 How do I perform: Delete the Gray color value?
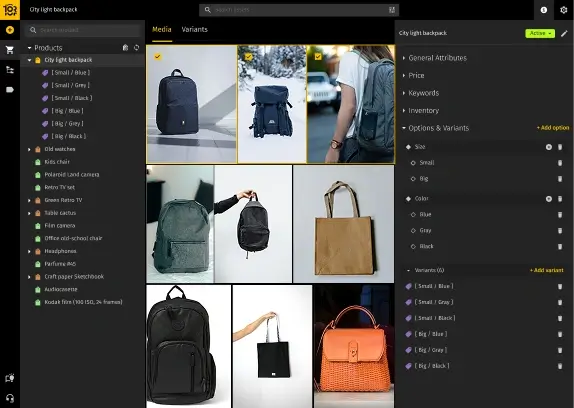pyautogui.click(x=560, y=231)
